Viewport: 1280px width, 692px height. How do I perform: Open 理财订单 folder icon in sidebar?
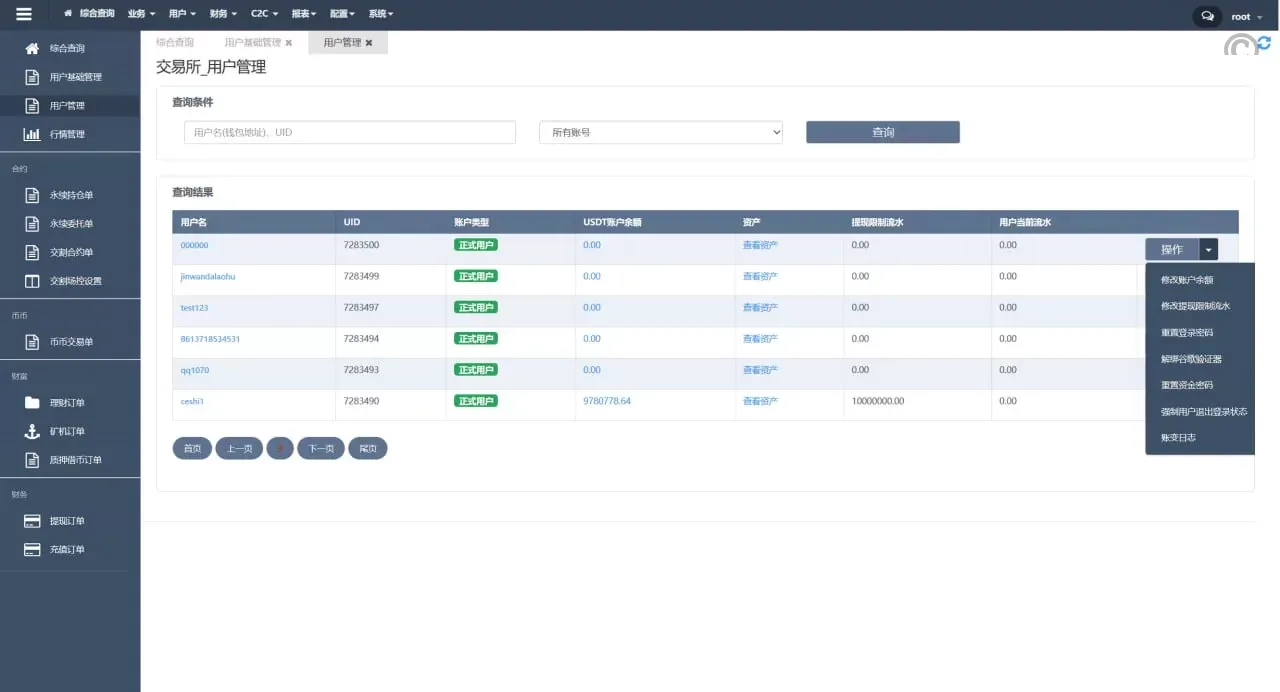pyautogui.click(x=32, y=403)
